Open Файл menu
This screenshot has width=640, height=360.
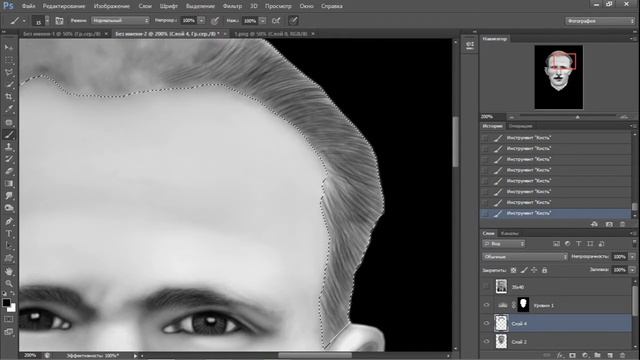tap(28, 6)
